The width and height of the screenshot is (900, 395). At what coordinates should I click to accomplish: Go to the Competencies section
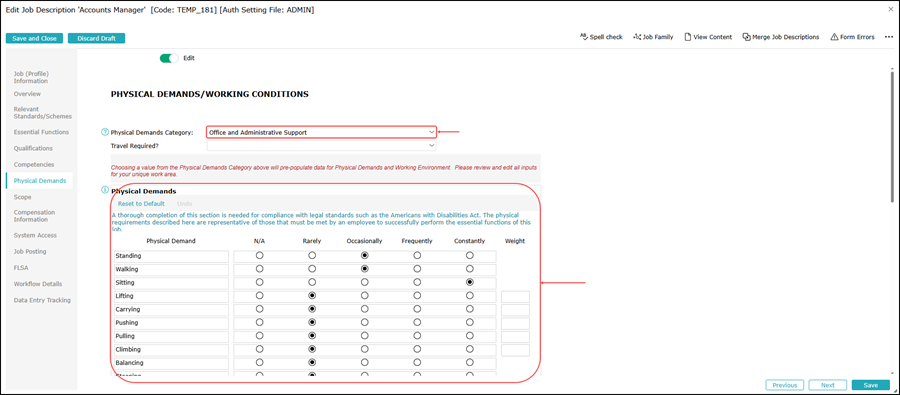(x=34, y=164)
